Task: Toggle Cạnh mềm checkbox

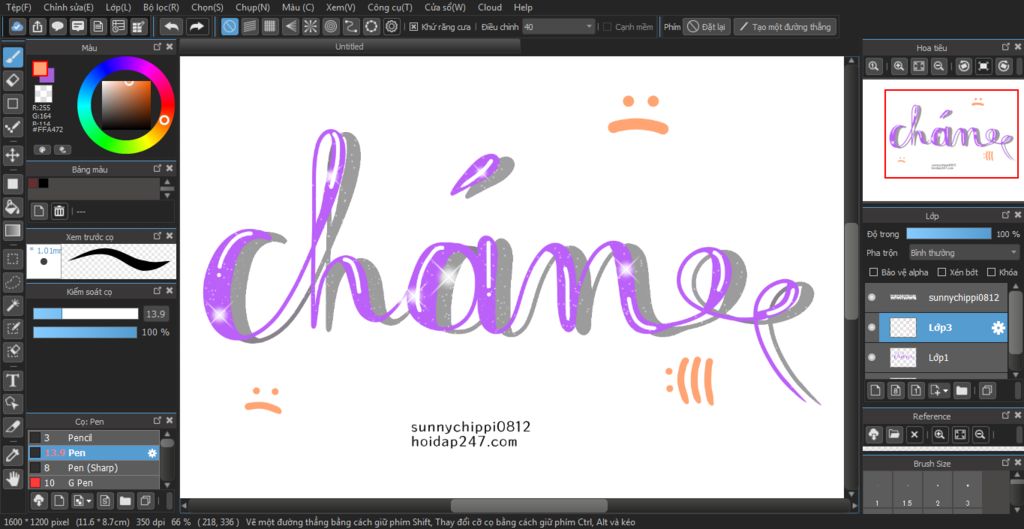Action: tap(607, 27)
